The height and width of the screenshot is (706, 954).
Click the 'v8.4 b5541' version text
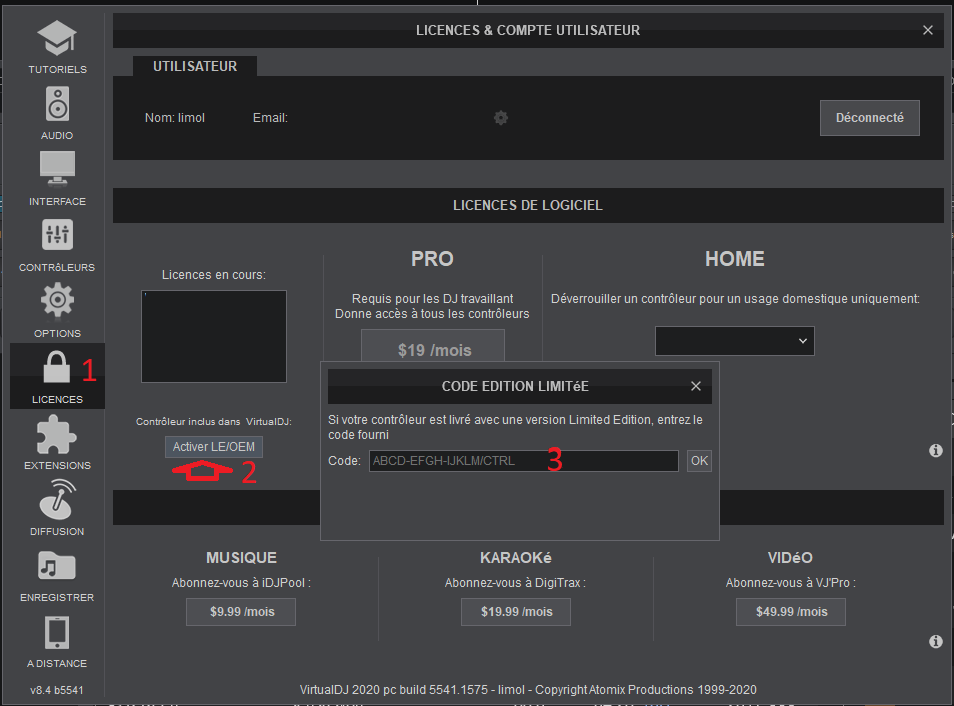coord(57,690)
